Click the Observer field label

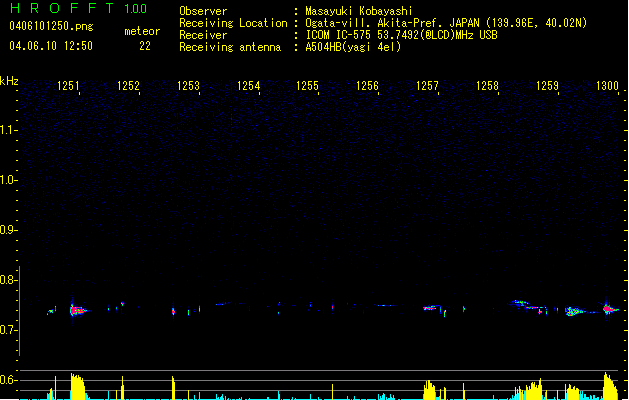203,11
